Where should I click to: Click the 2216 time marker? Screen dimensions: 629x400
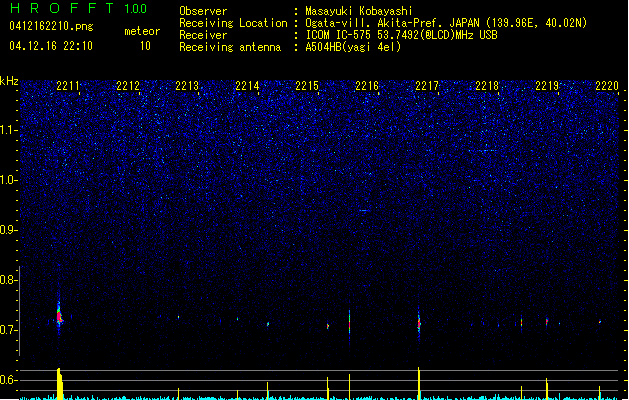click(367, 86)
